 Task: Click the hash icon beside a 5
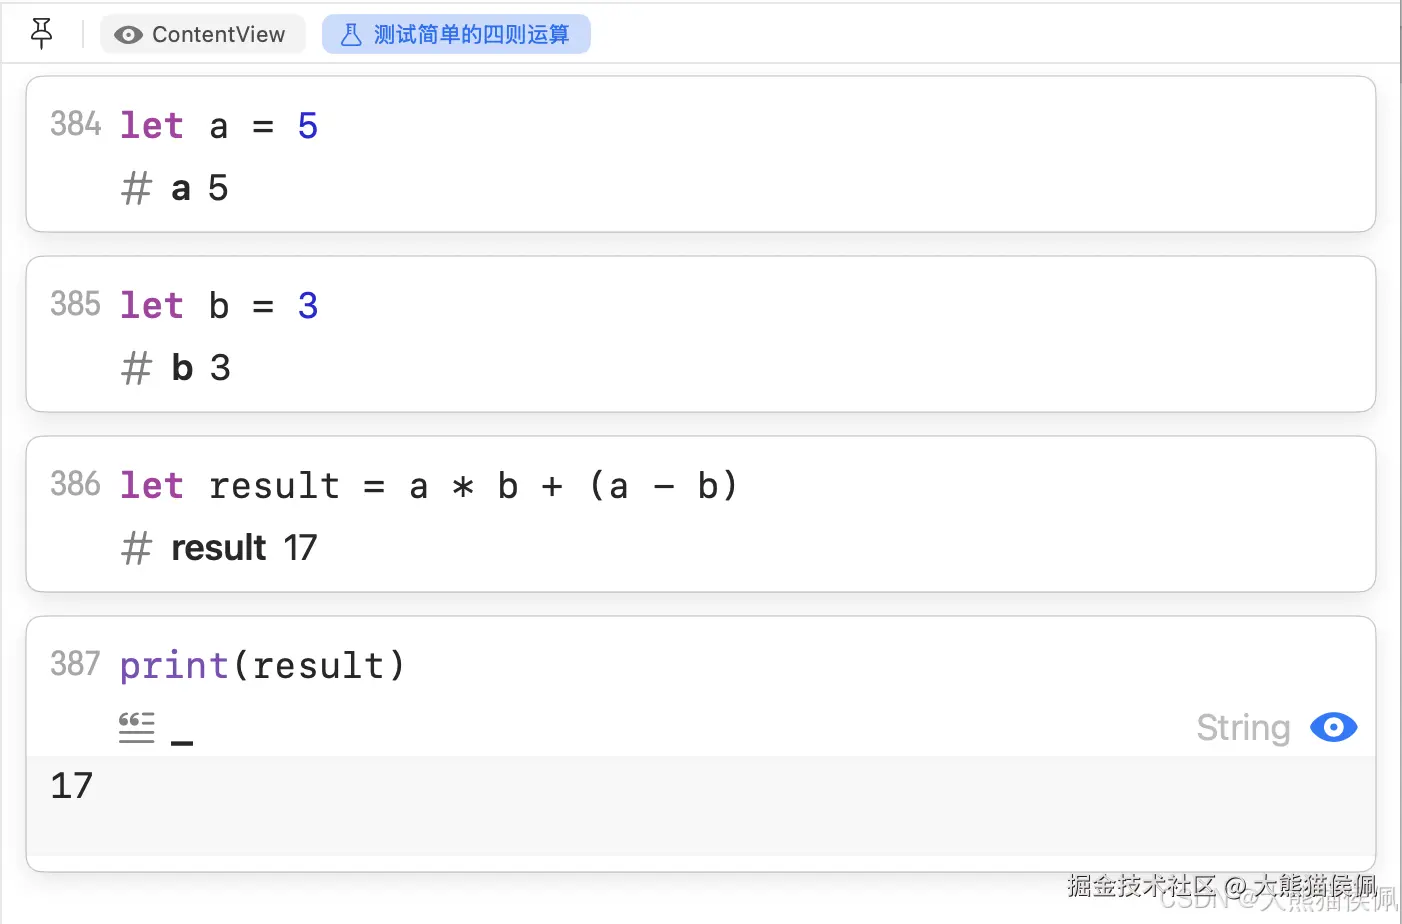(x=136, y=188)
